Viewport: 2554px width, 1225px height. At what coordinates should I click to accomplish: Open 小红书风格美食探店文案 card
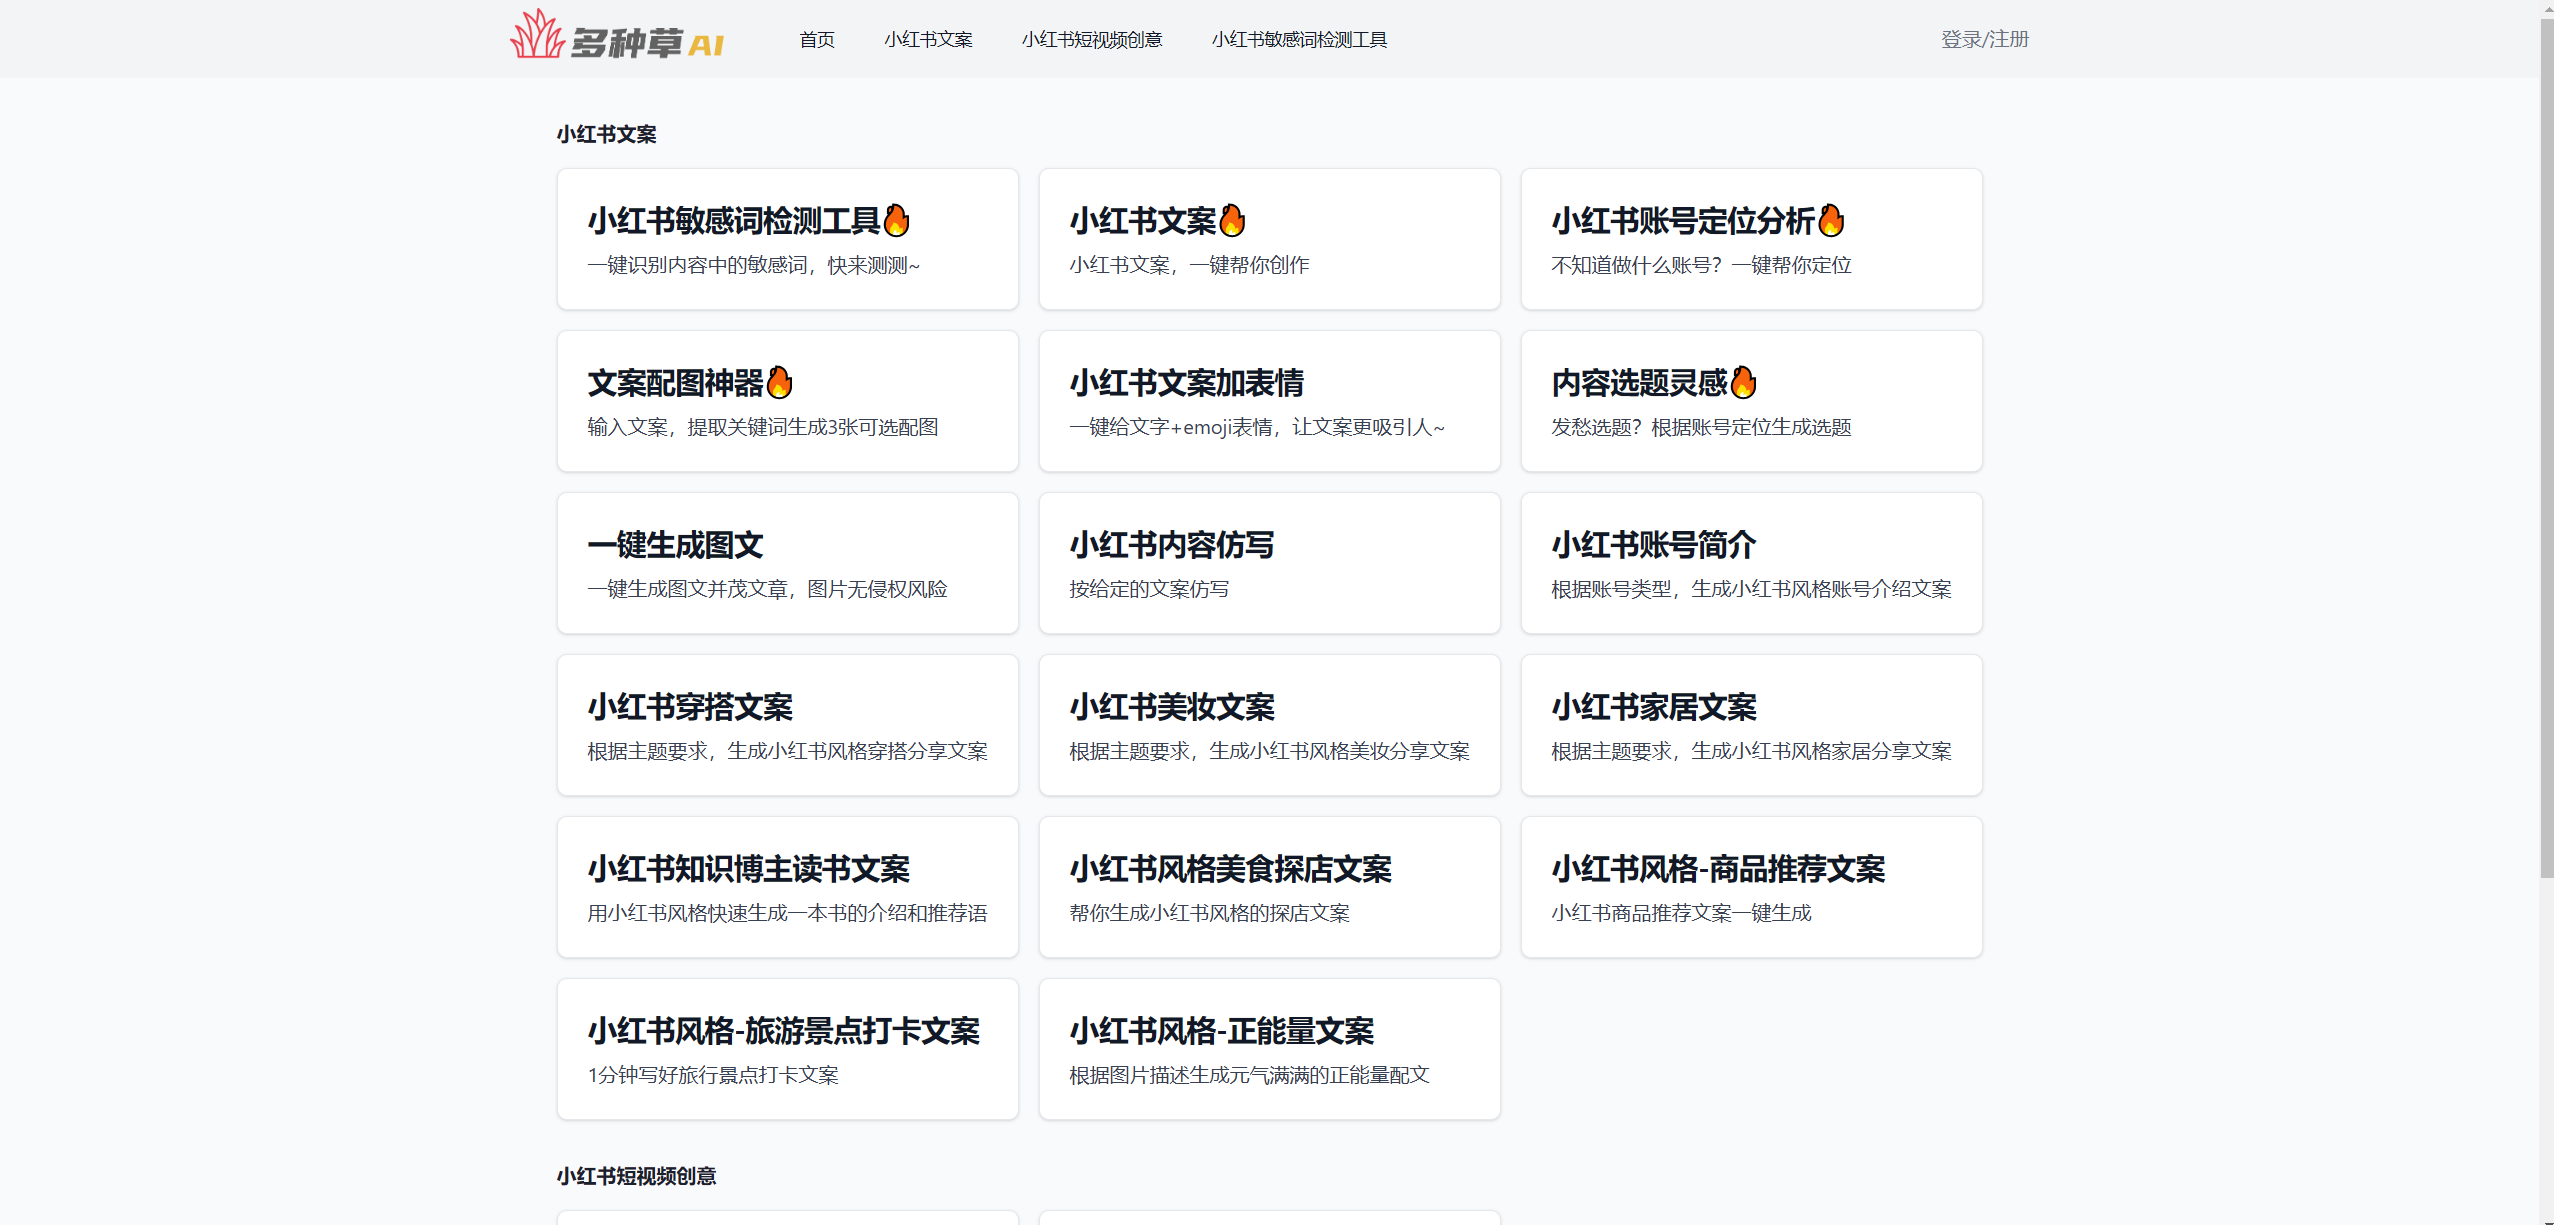click(1270, 887)
